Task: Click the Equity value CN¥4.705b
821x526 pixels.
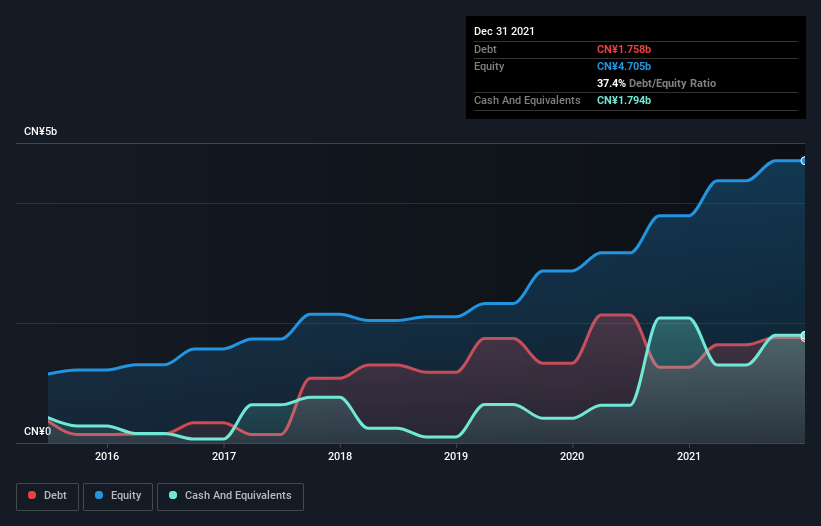Action: point(624,66)
